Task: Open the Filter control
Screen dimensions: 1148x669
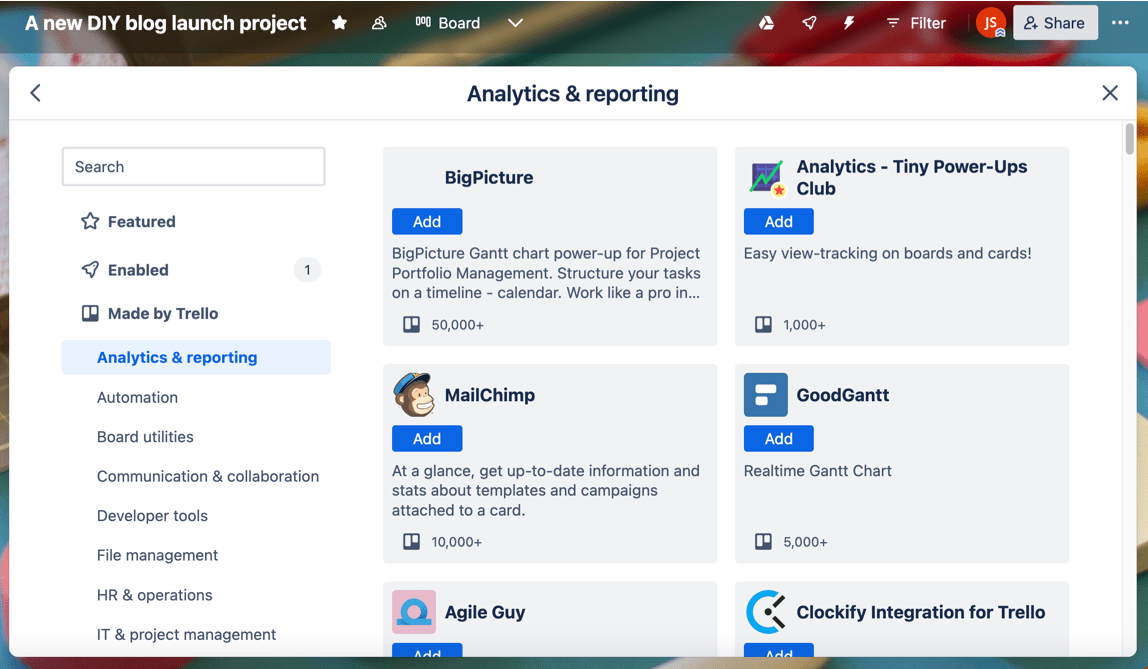Action: point(916,23)
